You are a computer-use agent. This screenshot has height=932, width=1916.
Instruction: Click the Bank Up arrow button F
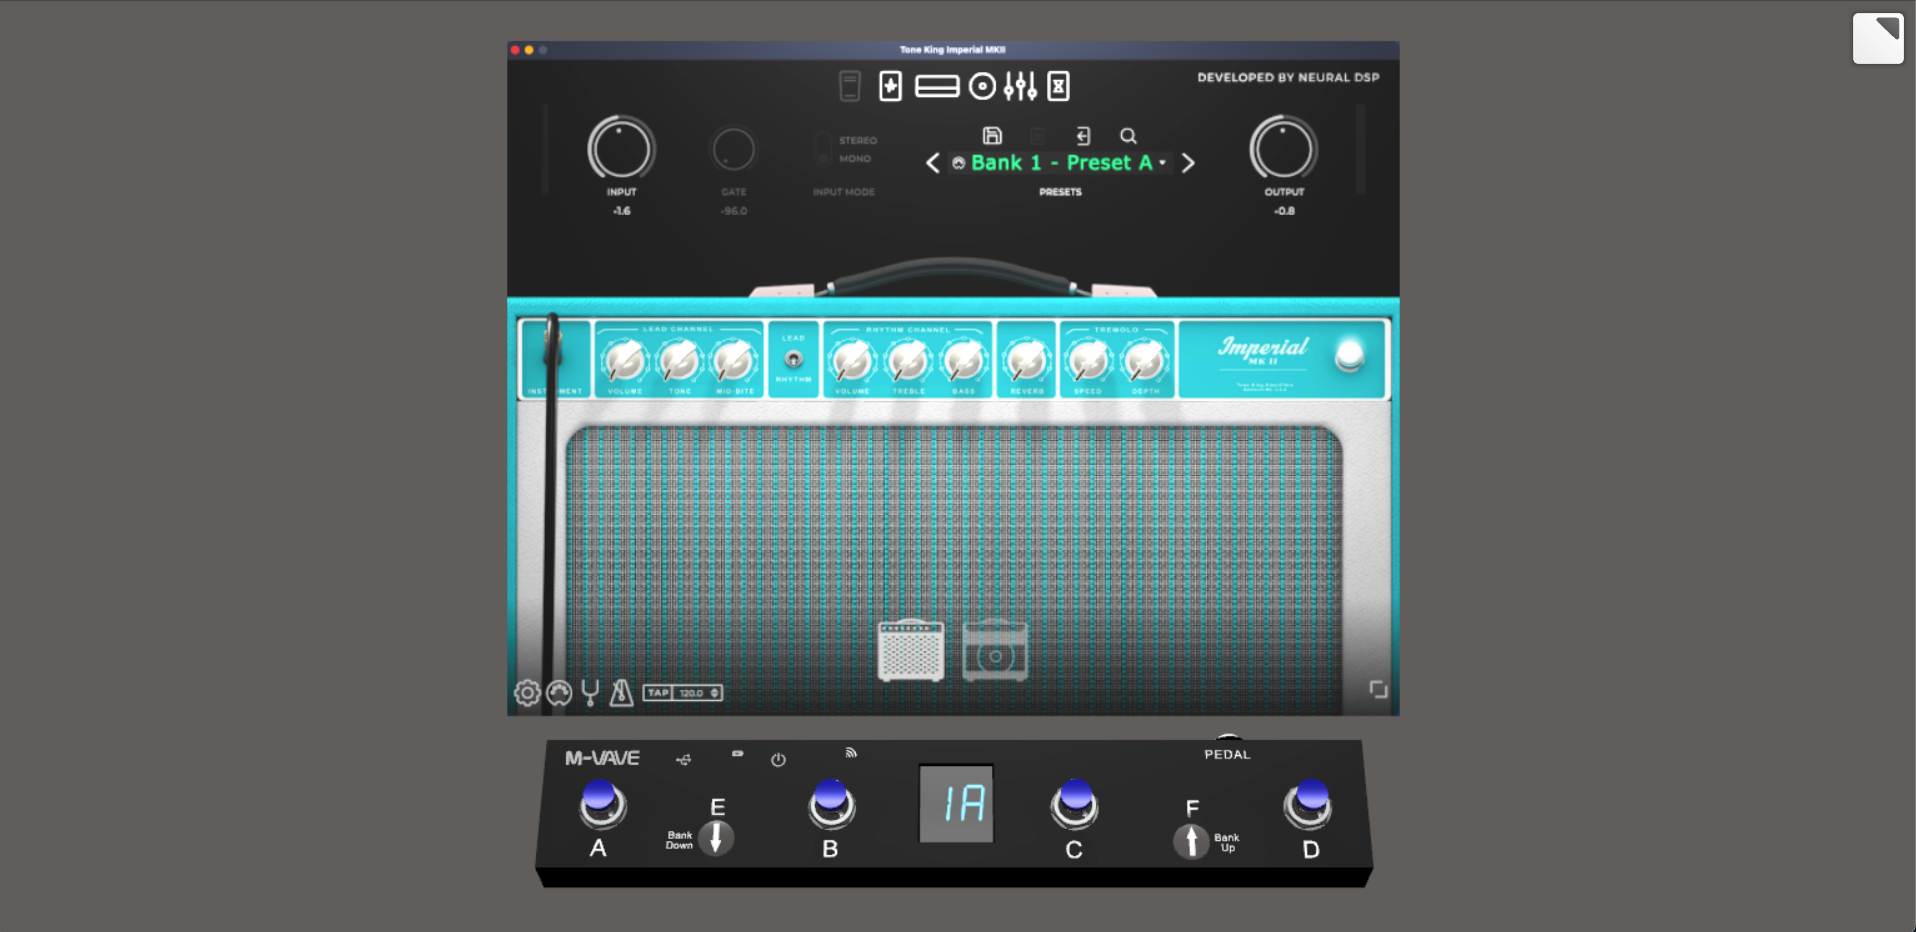pyautogui.click(x=1191, y=841)
